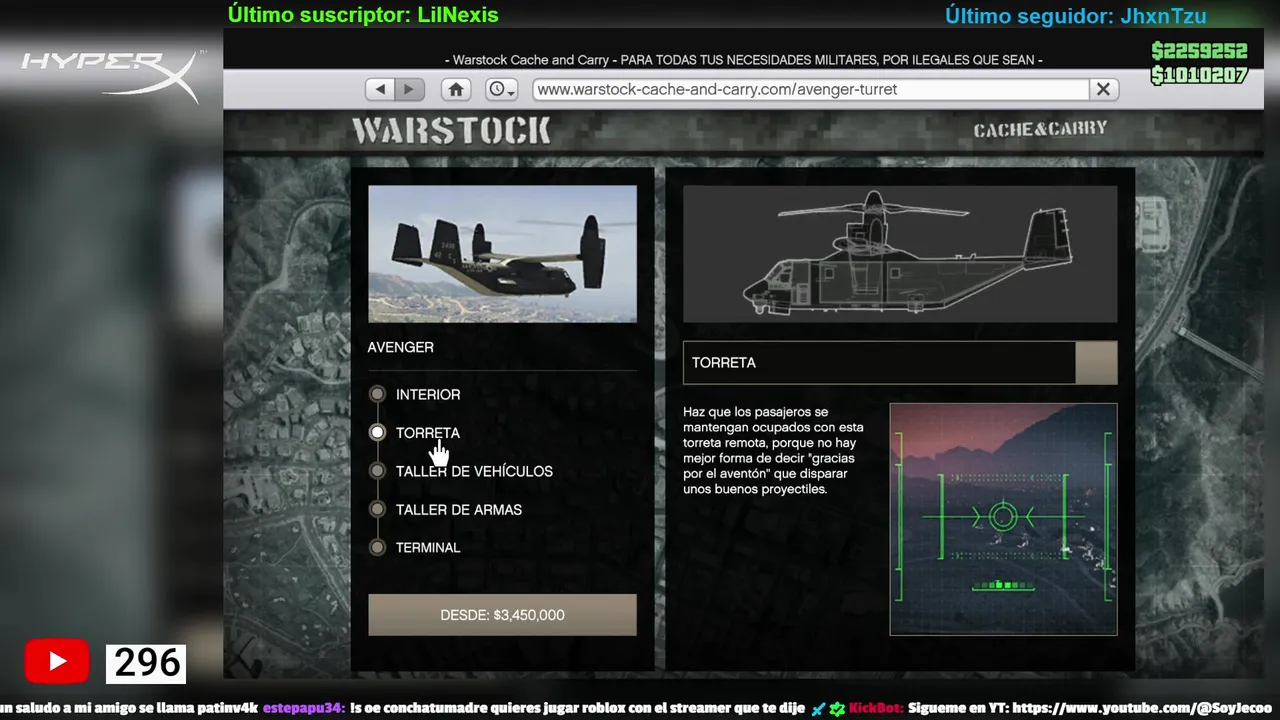1280x720 pixels.
Task: Click the Avenger wireframe blueprint image
Action: coord(900,254)
